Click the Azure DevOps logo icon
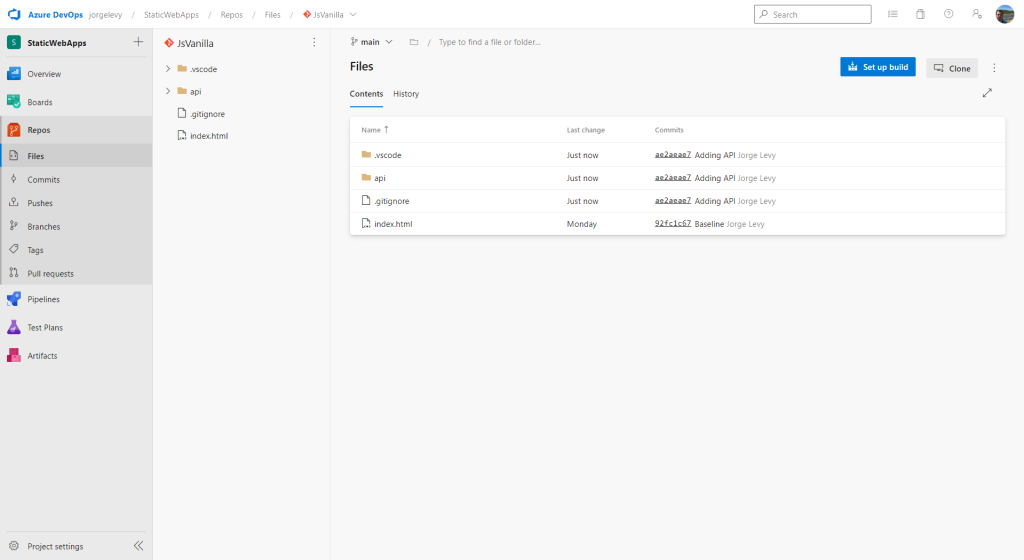Screen dimensions: 1024x560 [14, 14]
